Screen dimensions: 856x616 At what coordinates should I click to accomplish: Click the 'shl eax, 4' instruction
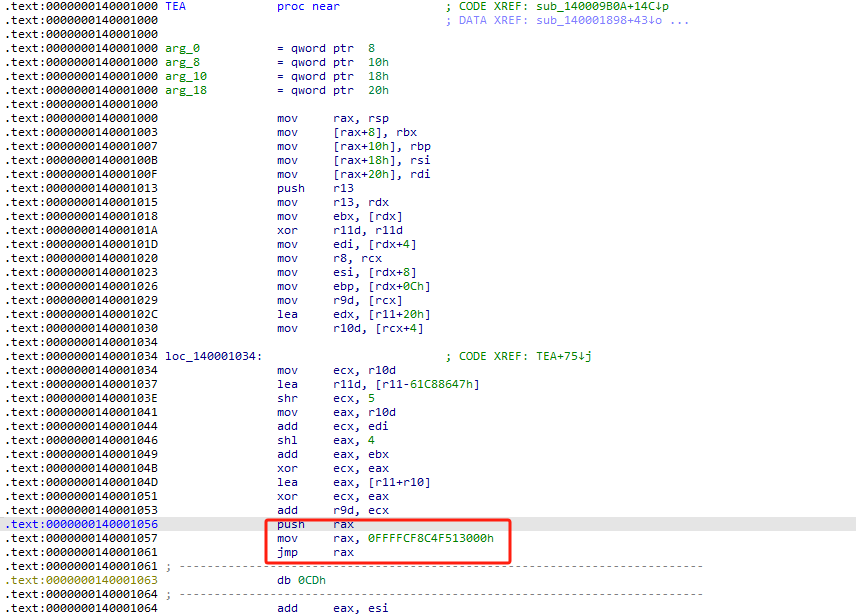[x=326, y=441]
